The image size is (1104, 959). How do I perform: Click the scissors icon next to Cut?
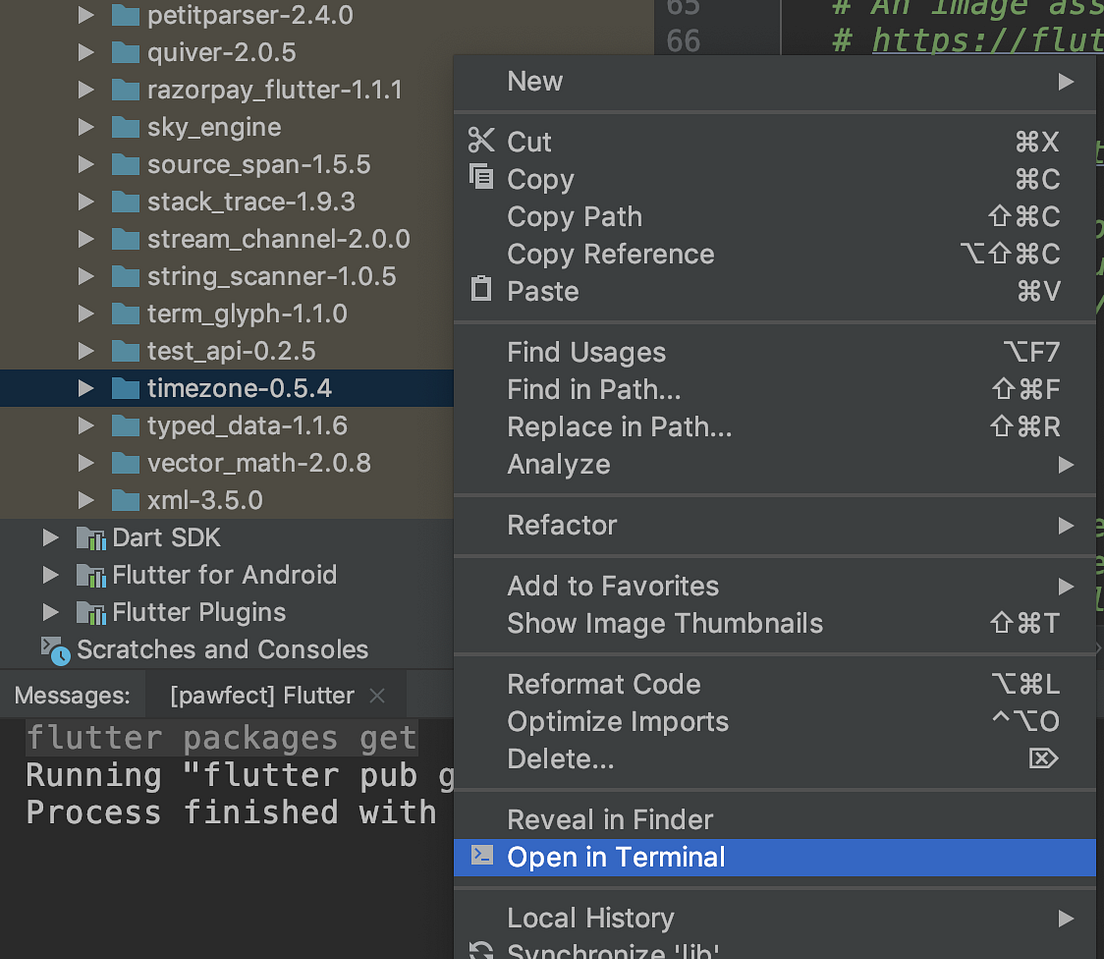pos(481,140)
